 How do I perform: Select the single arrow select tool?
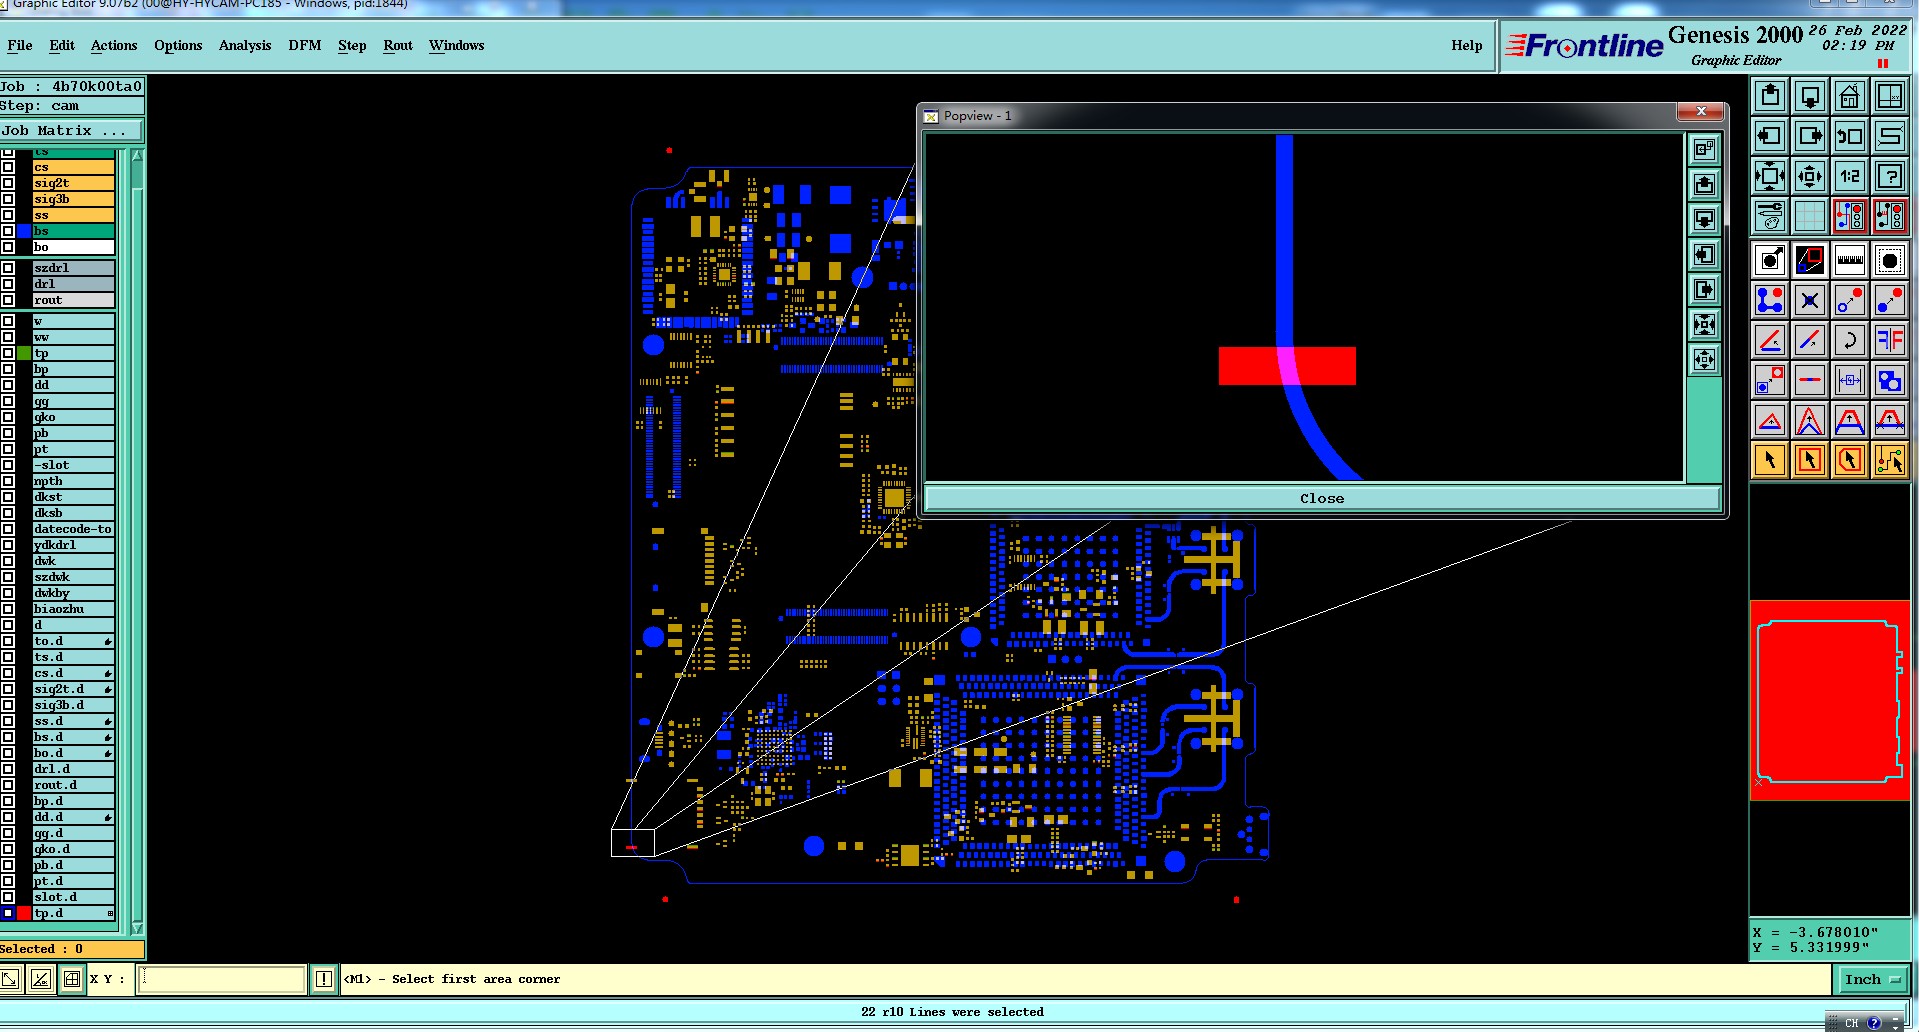click(x=1770, y=460)
